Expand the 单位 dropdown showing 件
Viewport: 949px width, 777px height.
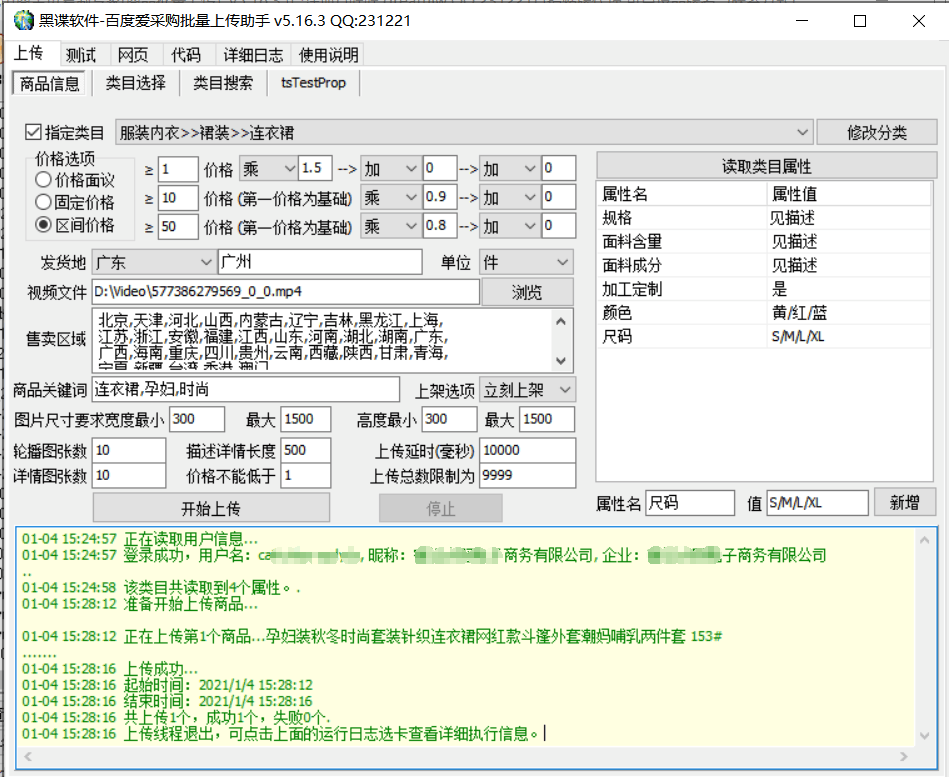click(x=526, y=262)
